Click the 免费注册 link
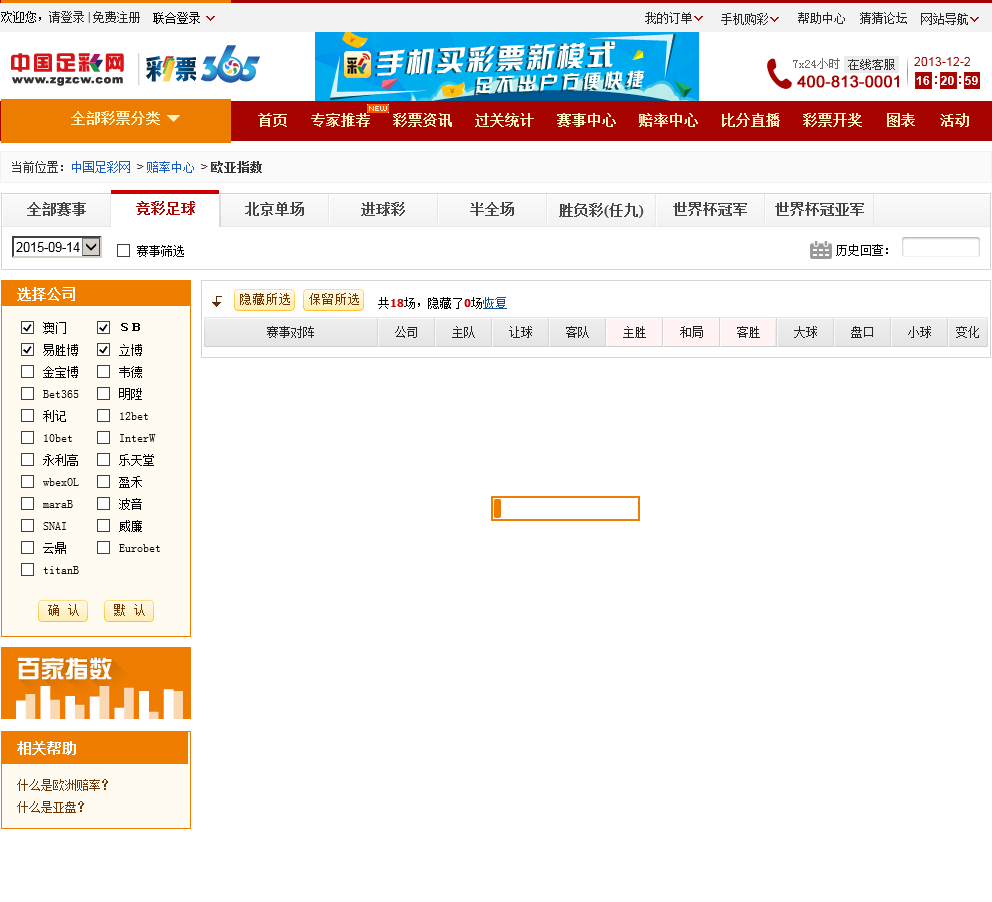992x902 pixels. point(116,18)
